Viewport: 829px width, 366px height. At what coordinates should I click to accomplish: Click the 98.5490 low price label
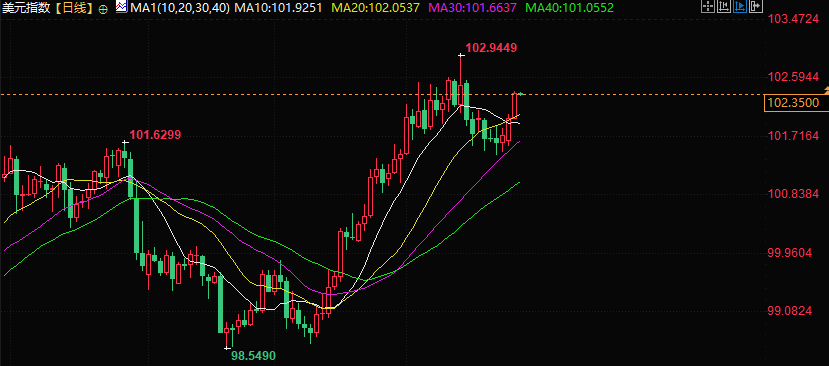254,356
